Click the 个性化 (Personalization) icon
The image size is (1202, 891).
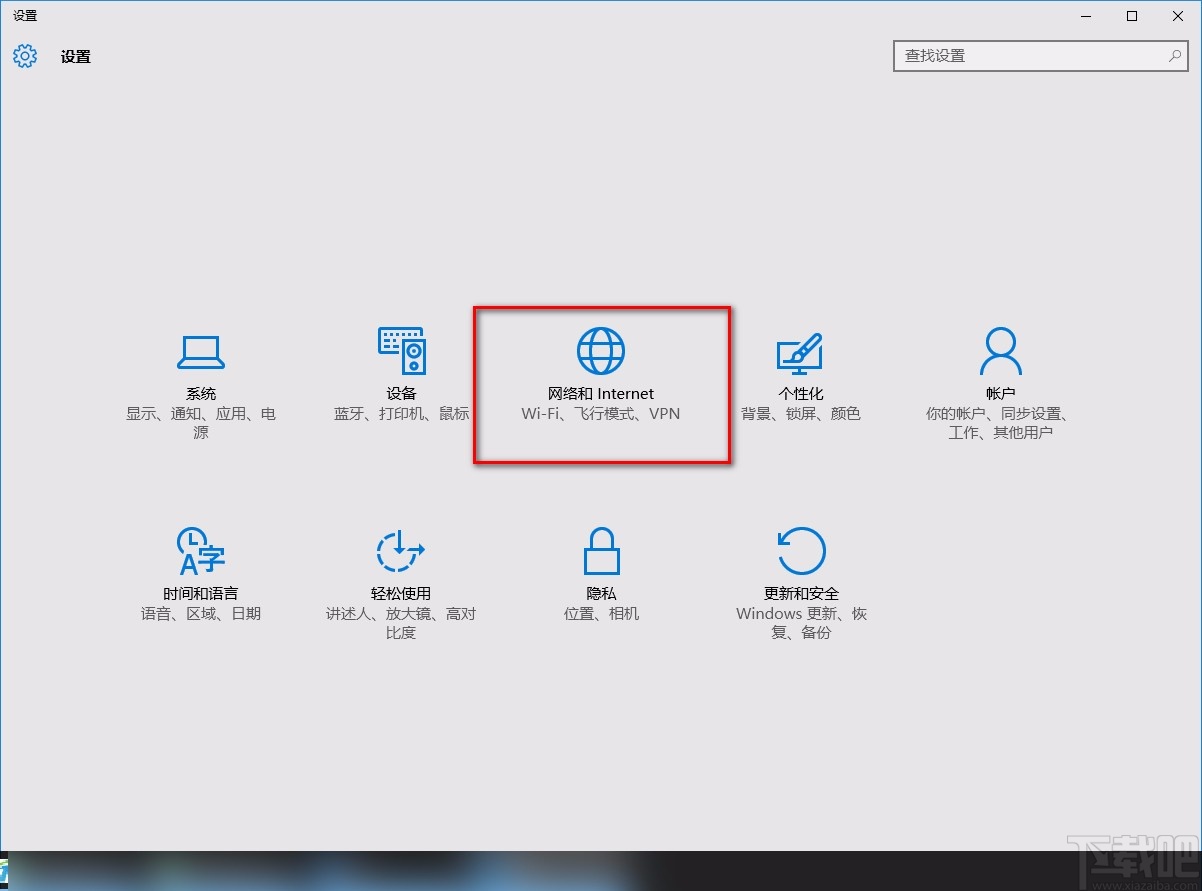point(800,352)
